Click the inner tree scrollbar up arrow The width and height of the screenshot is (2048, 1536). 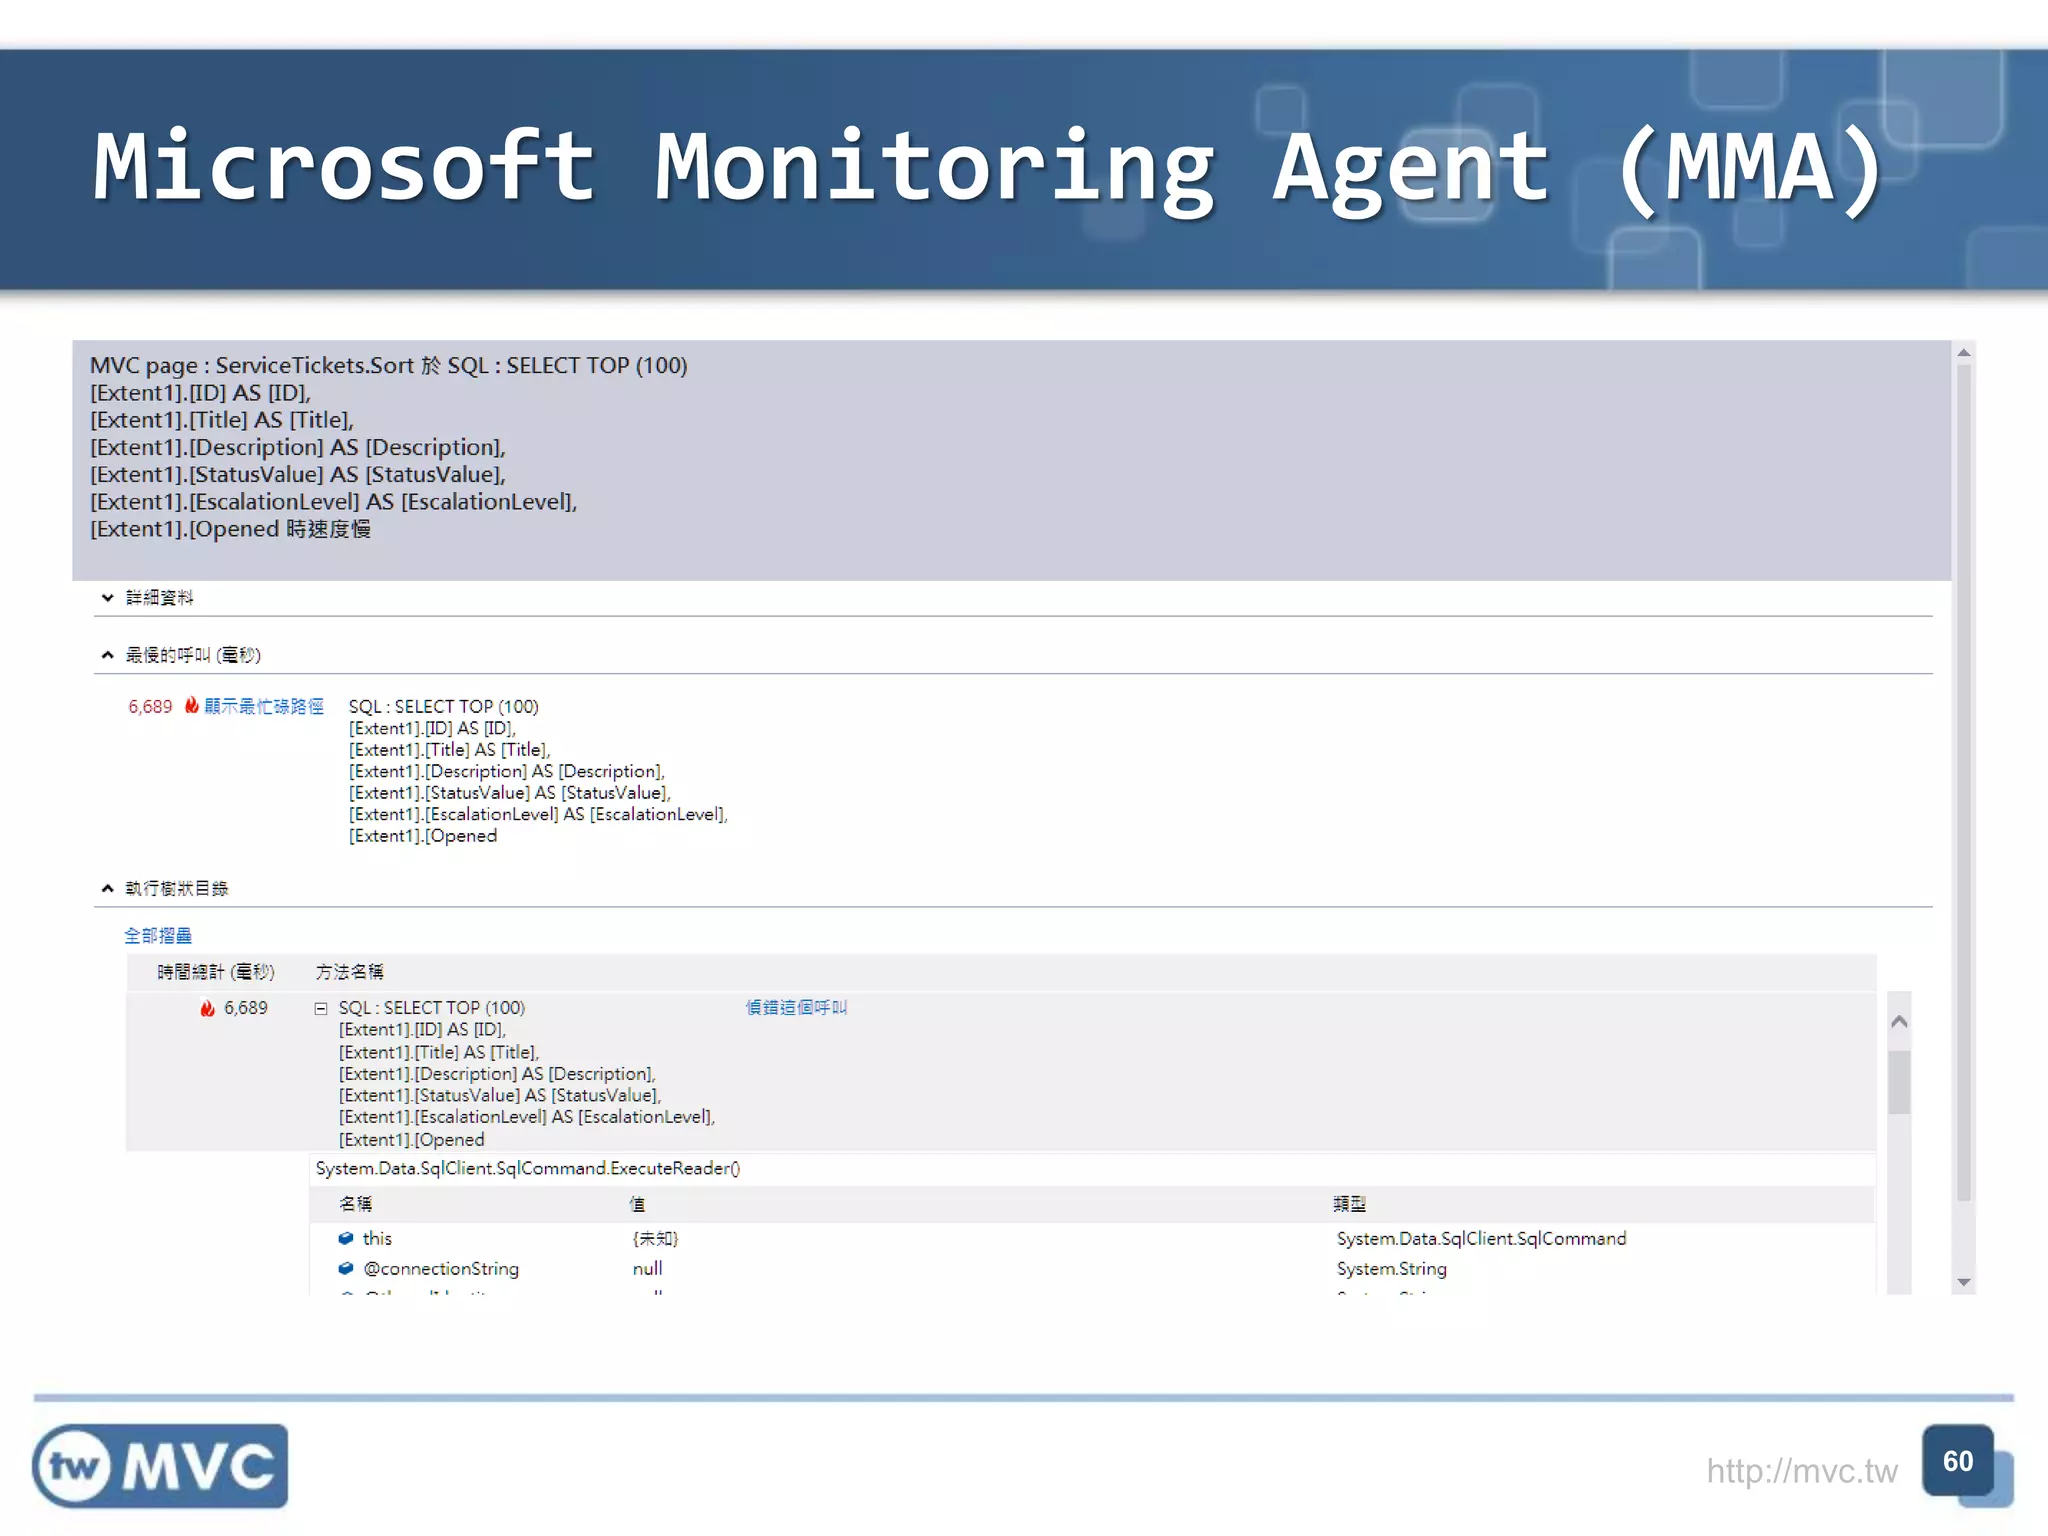pyautogui.click(x=1900, y=1021)
